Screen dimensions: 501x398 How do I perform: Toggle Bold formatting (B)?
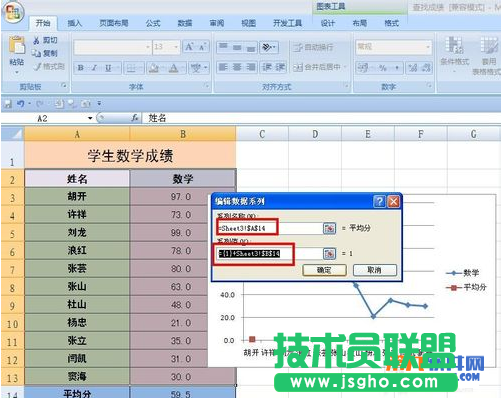(x=80, y=68)
